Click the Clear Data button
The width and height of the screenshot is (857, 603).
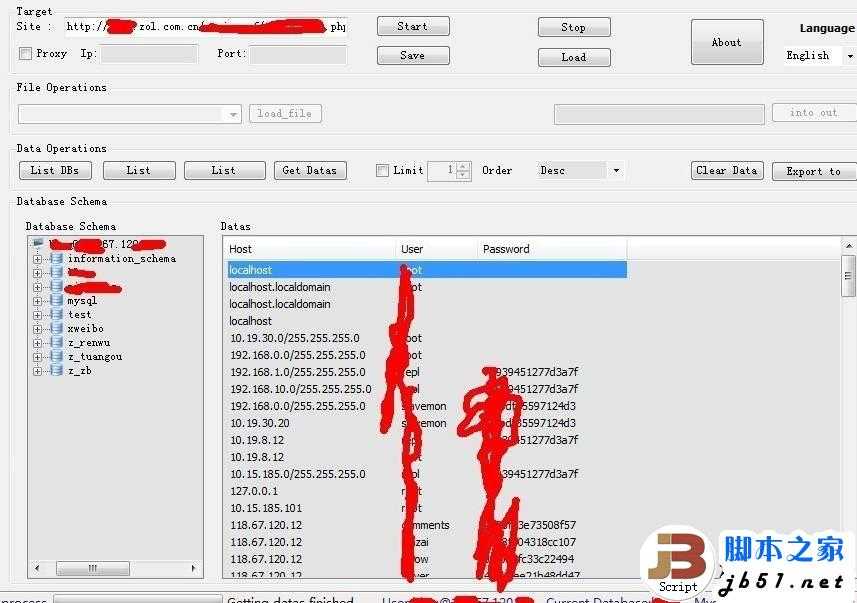[727, 171]
